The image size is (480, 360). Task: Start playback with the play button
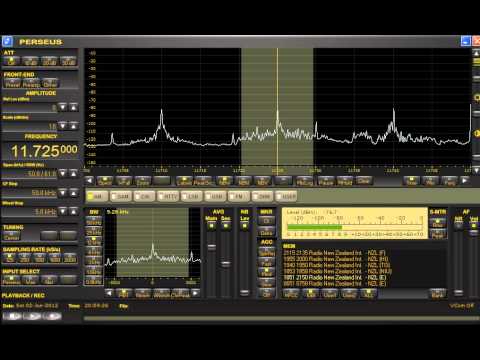(x=32, y=316)
